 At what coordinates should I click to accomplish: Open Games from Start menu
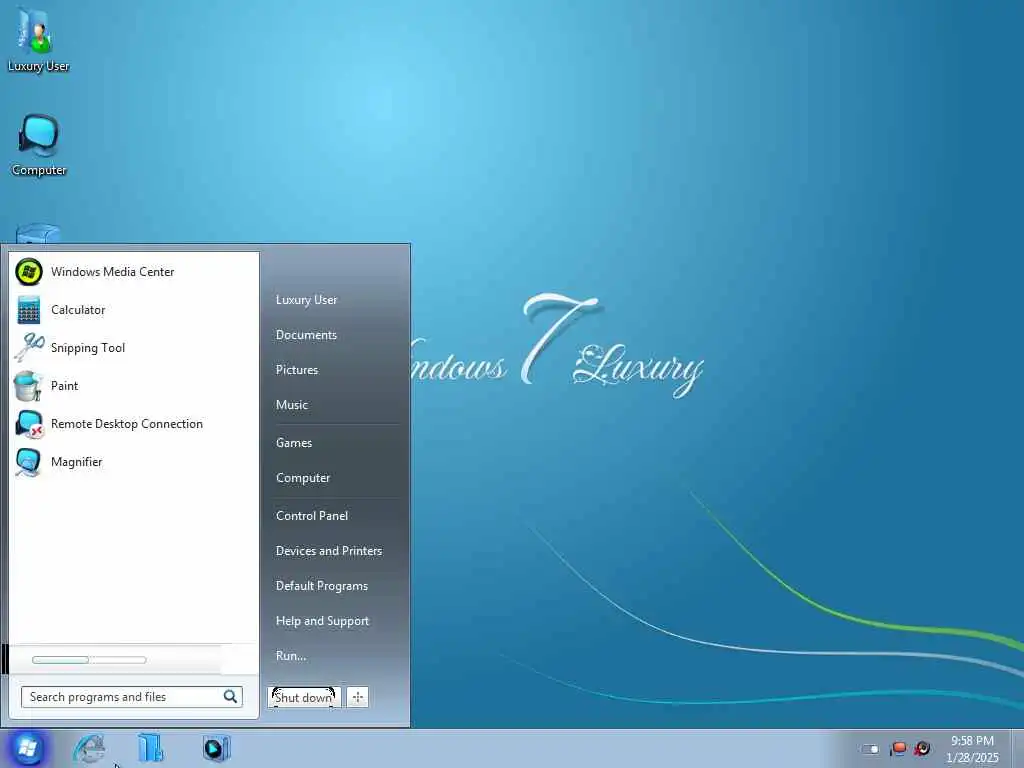click(294, 443)
